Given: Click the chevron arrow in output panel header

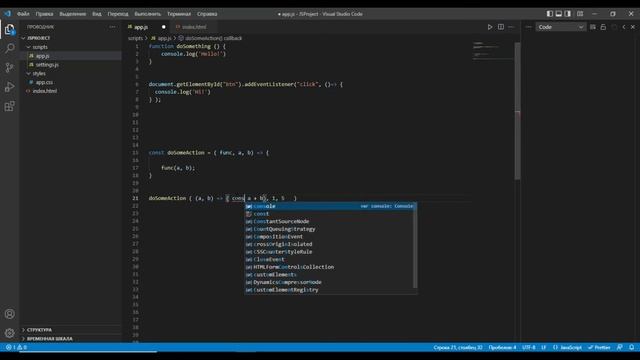Looking at the screenshot, I should [624, 27].
